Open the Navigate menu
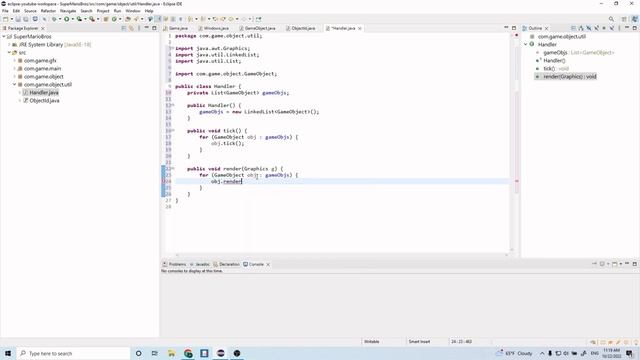The image size is (640, 360). coord(68,11)
